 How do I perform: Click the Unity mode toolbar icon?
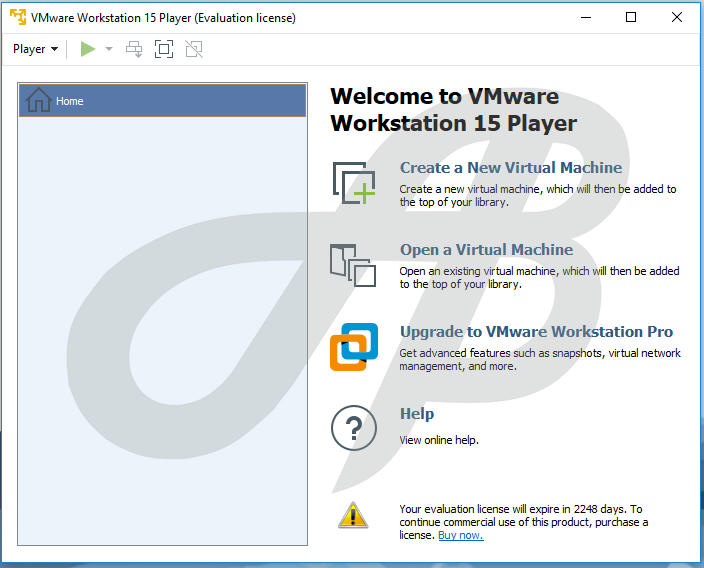point(194,49)
